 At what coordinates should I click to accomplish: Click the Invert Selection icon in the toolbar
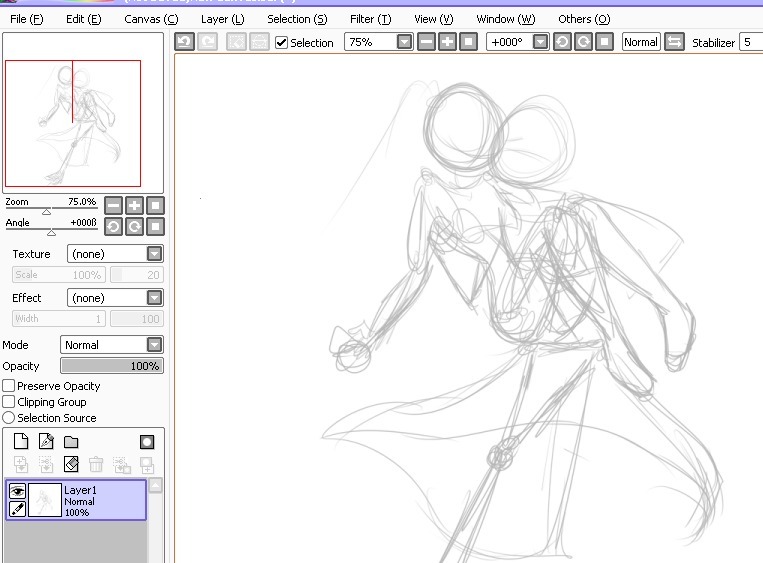(x=259, y=42)
